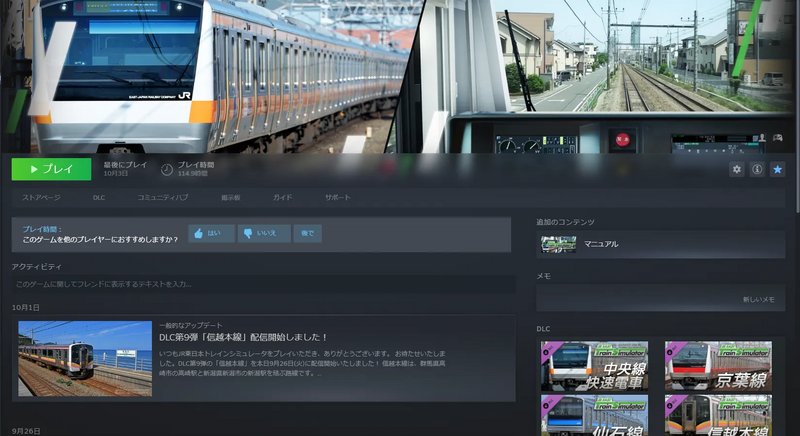Screen dimensions: 800x436
Task: Open the 掲示板 tab
Action: click(231, 197)
